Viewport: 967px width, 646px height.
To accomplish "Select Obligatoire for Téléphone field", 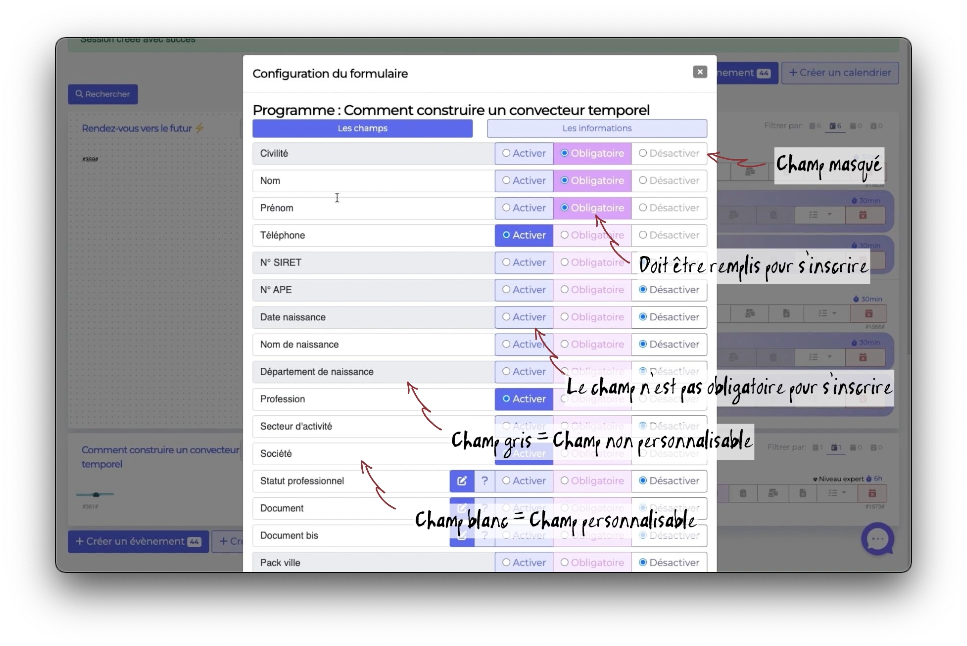I will pos(592,236).
